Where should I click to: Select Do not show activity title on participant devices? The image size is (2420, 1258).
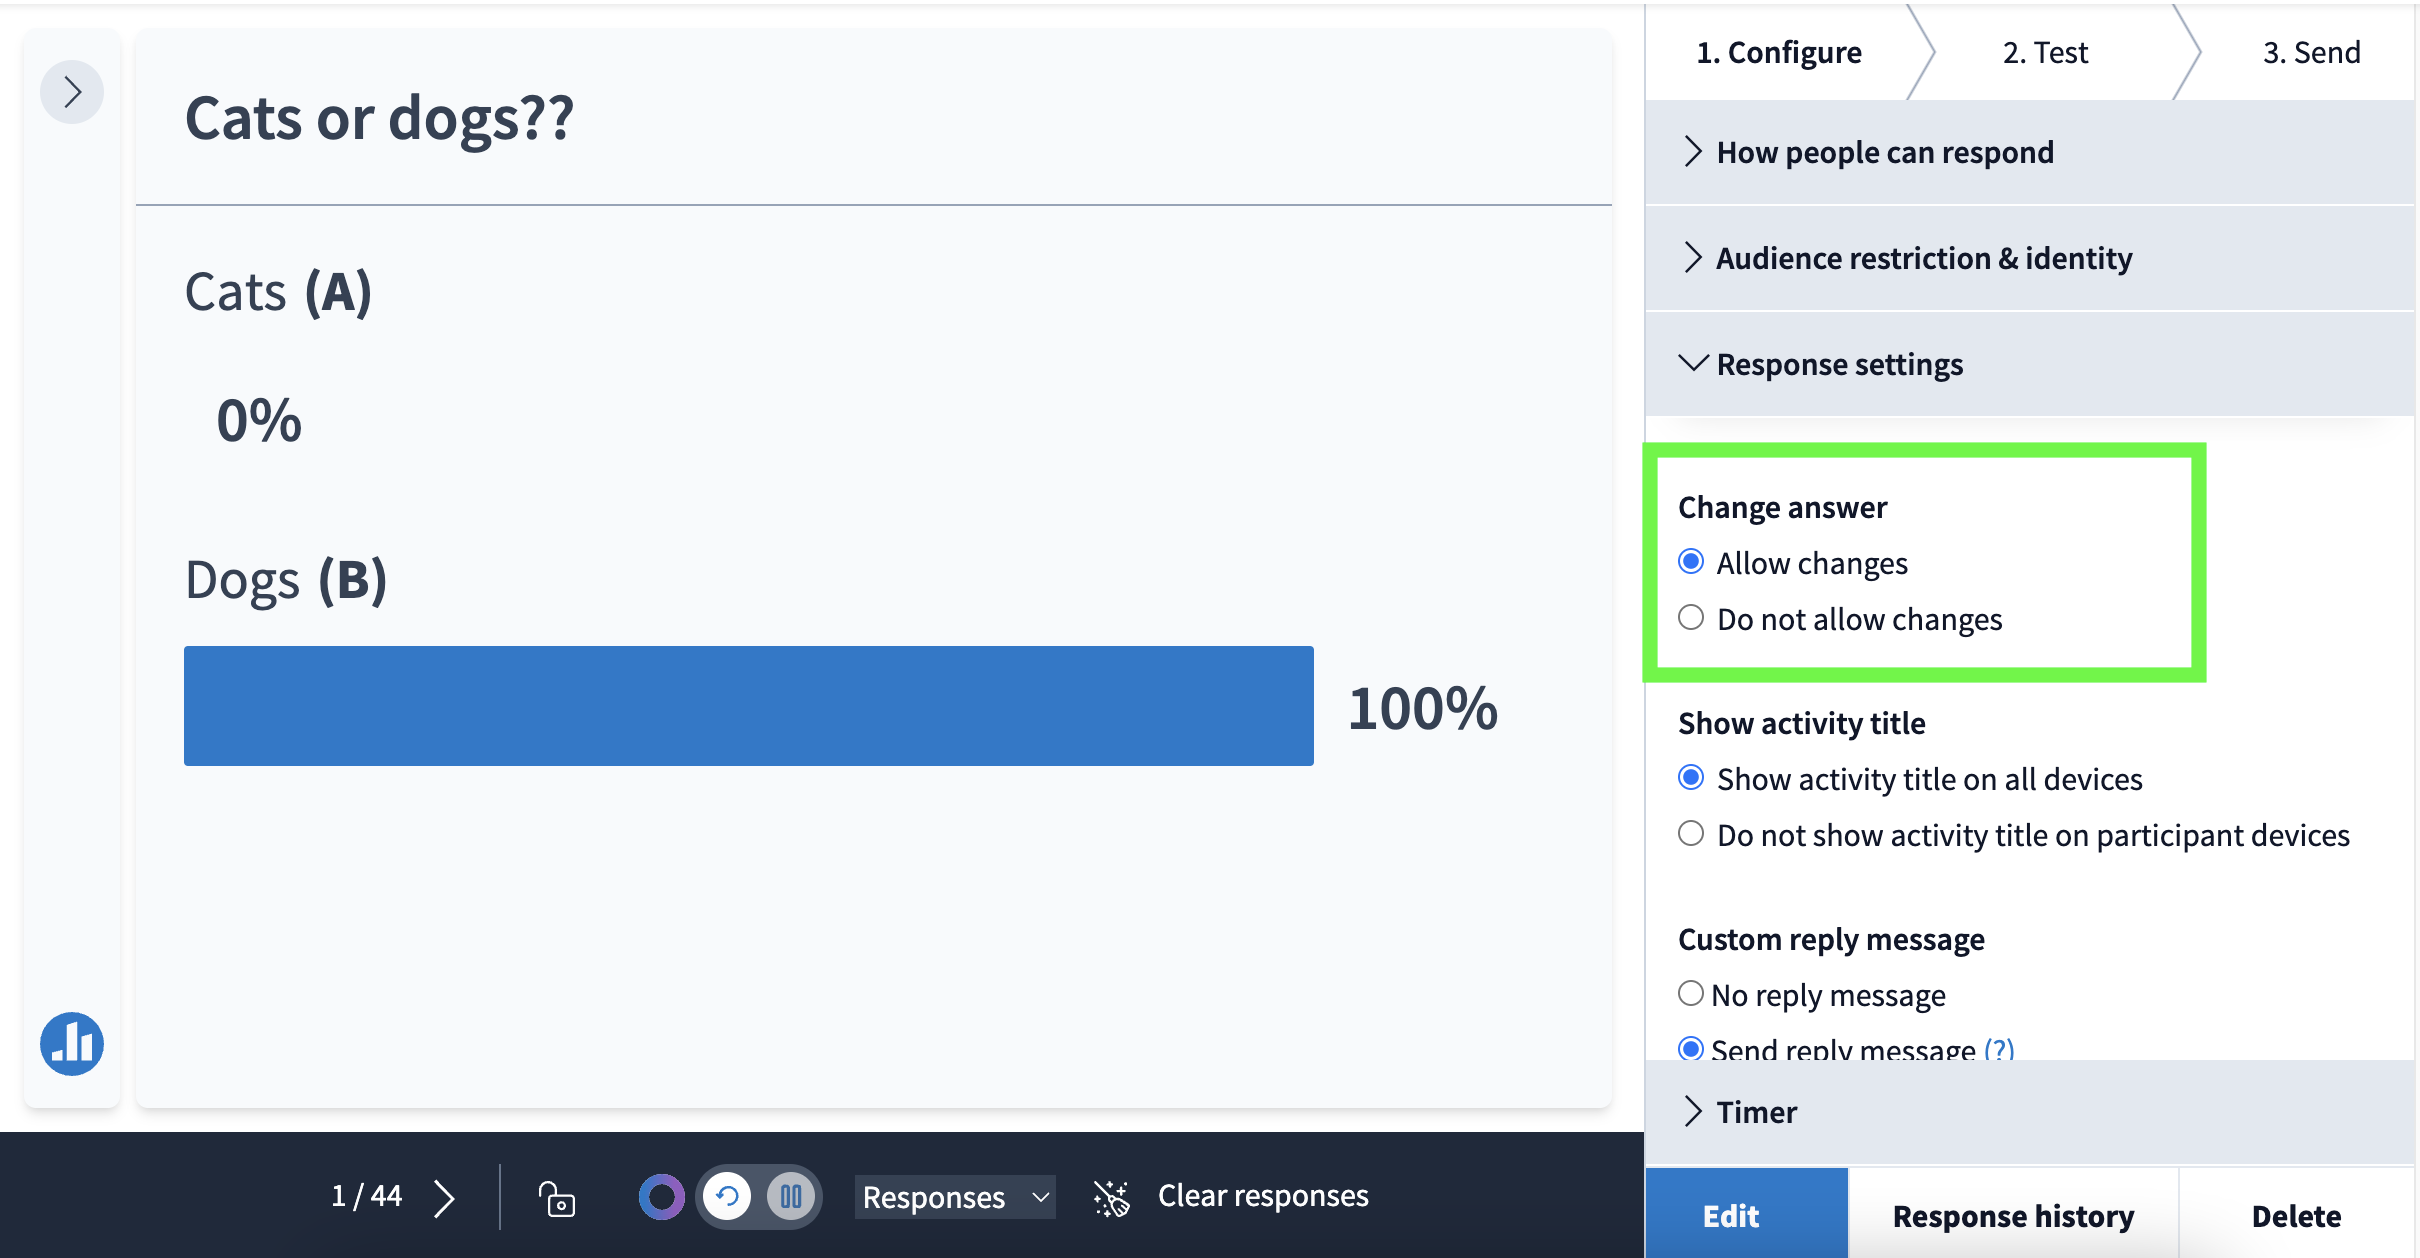tap(1691, 833)
